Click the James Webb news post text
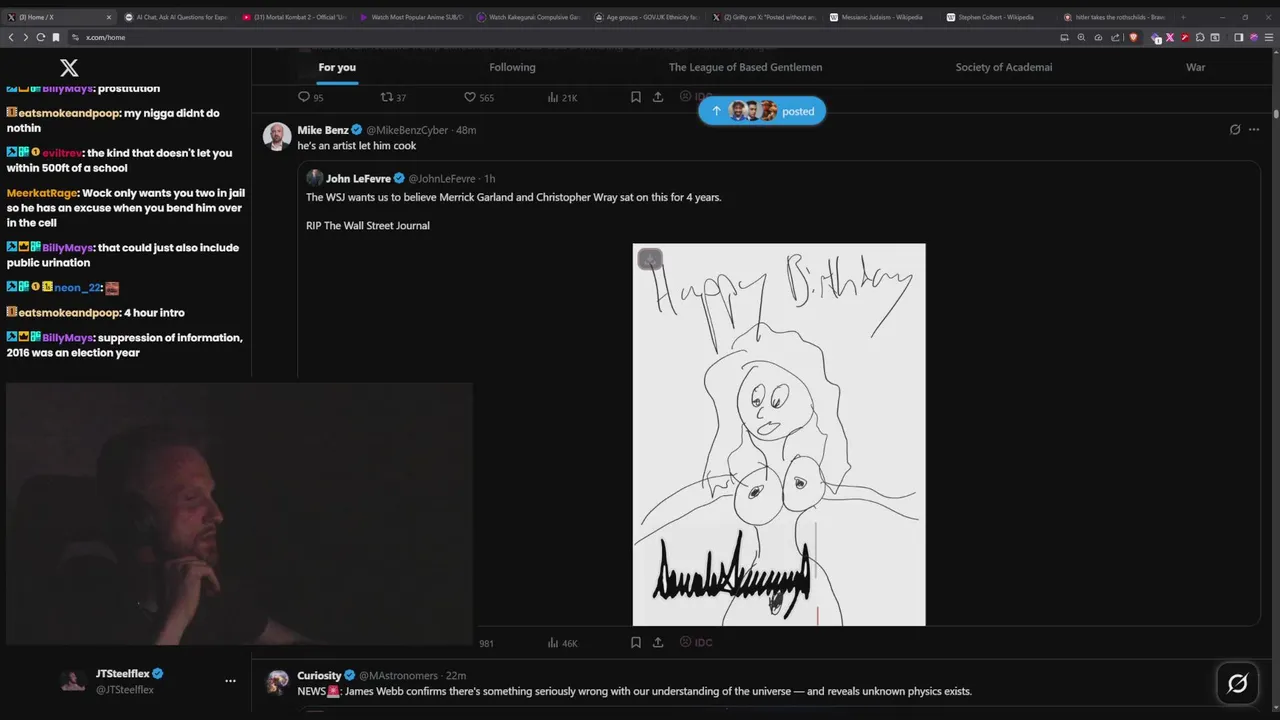This screenshot has height=720, width=1280. [x=634, y=691]
